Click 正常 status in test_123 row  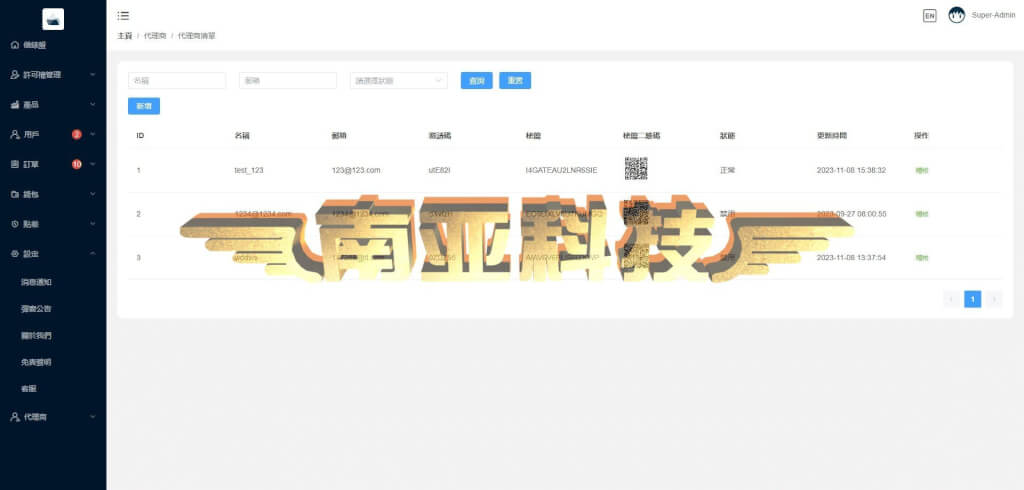[x=727, y=170]
